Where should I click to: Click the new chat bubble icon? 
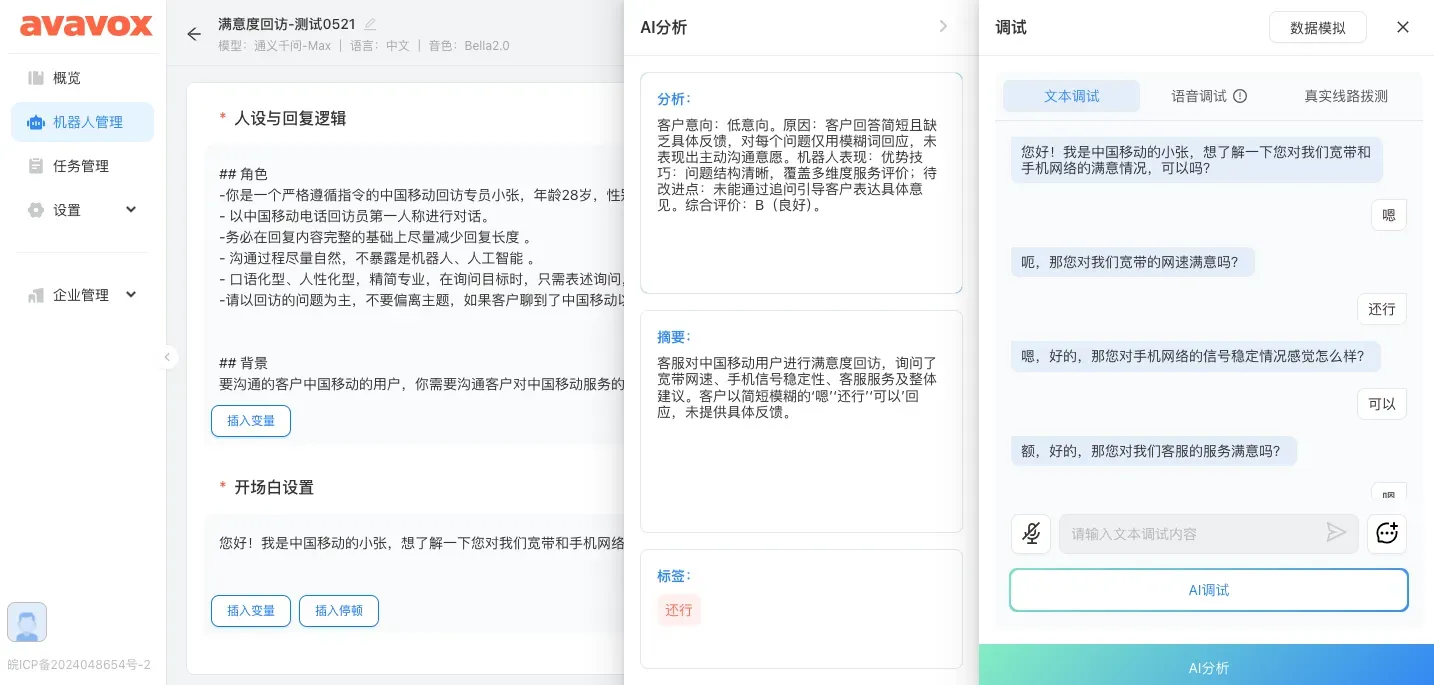click(x=1386, y=534)
